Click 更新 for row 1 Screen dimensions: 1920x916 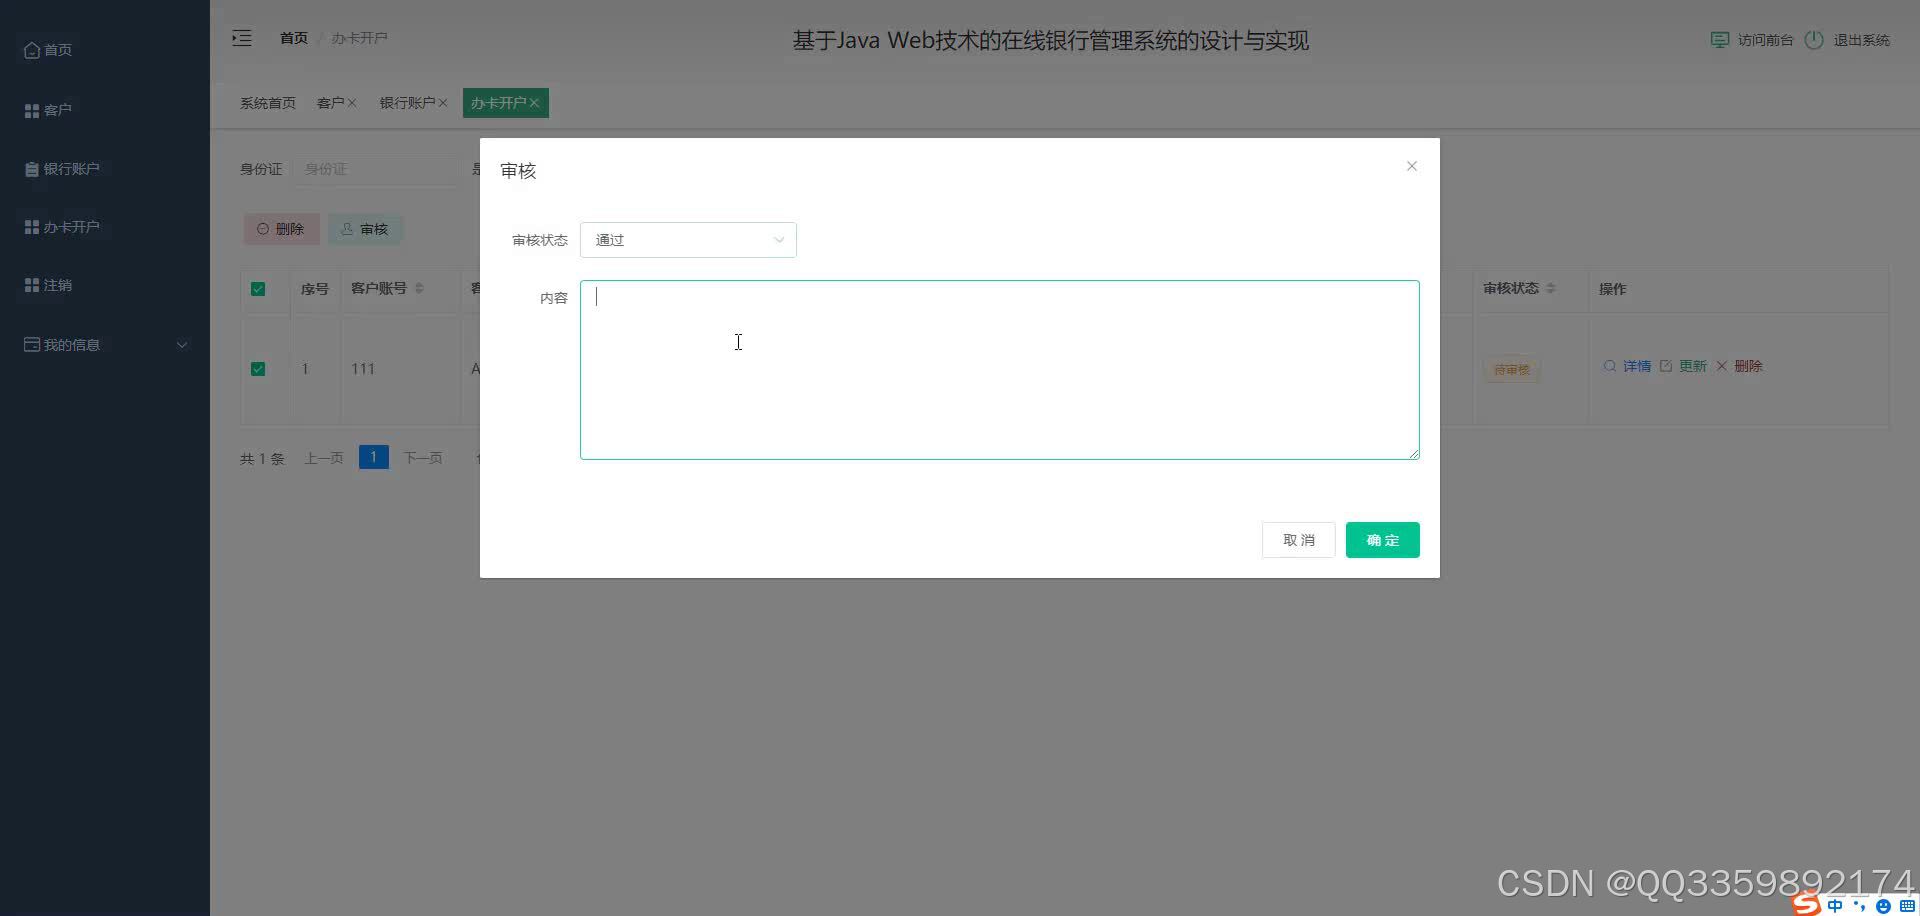click(x=1683, y=366)
